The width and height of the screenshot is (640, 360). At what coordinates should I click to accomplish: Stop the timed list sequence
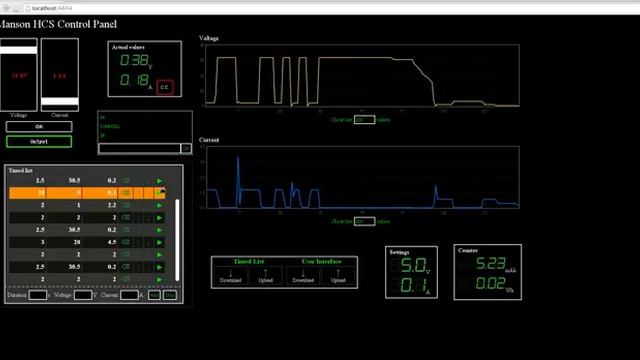(170, 295)
